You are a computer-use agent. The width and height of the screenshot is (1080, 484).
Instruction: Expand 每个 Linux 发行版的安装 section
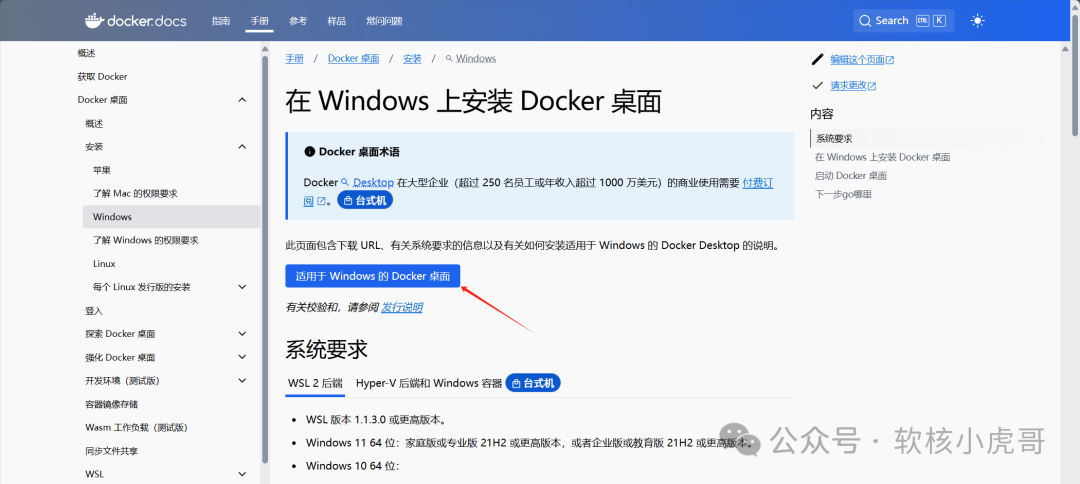242,287
